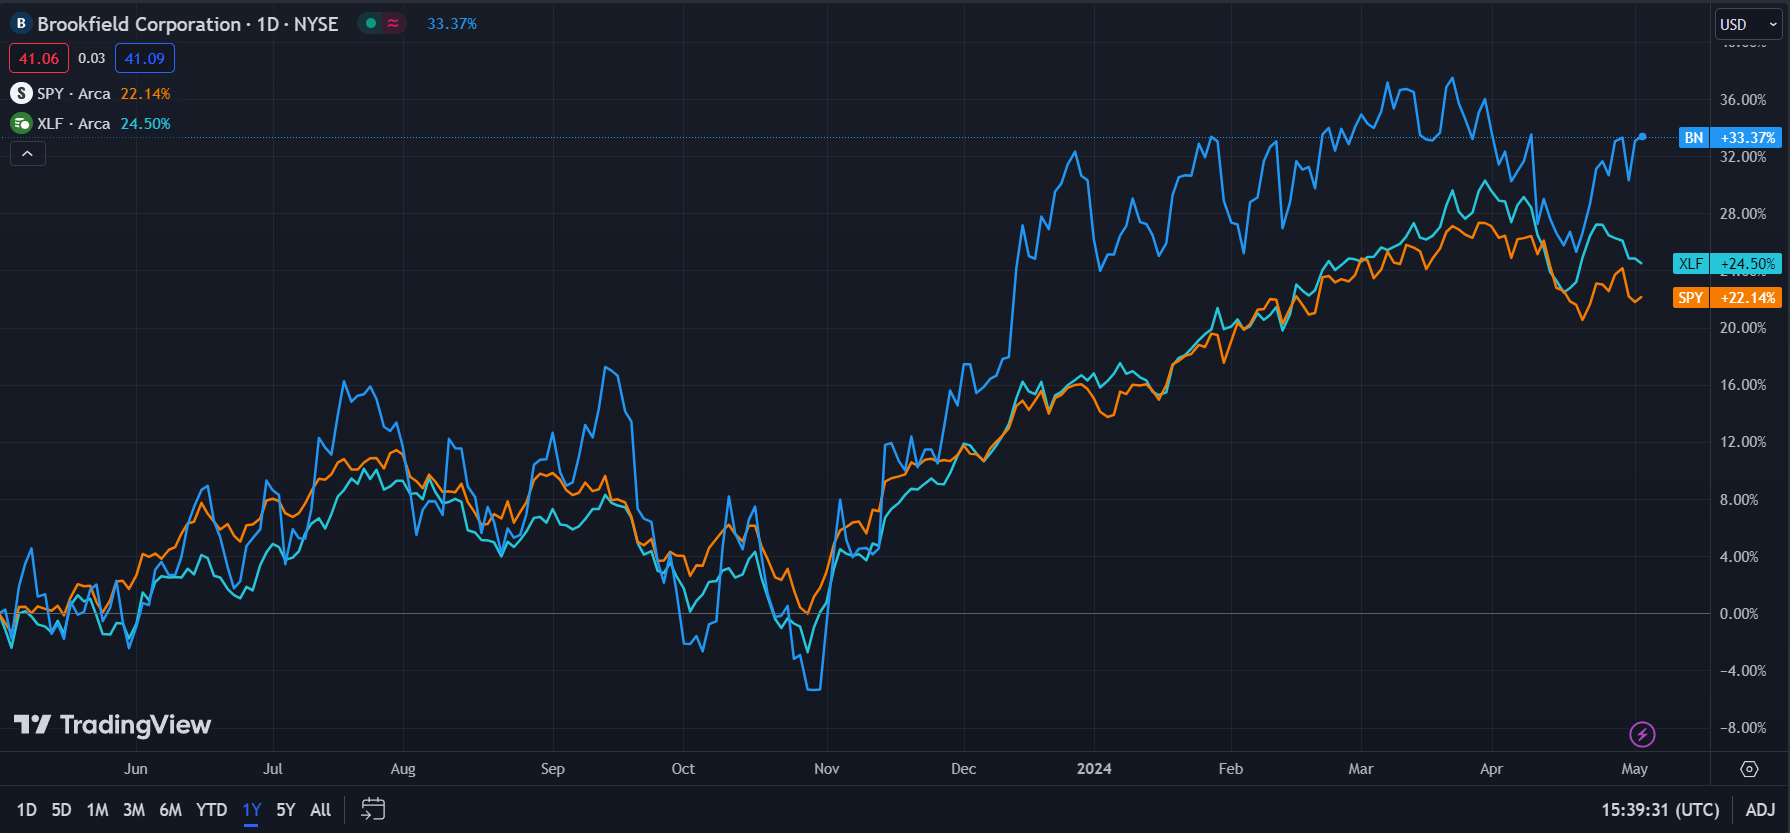This screenshot has height=833, width=1790.
Task: Select the YTD time range
Action: point(211,810)
